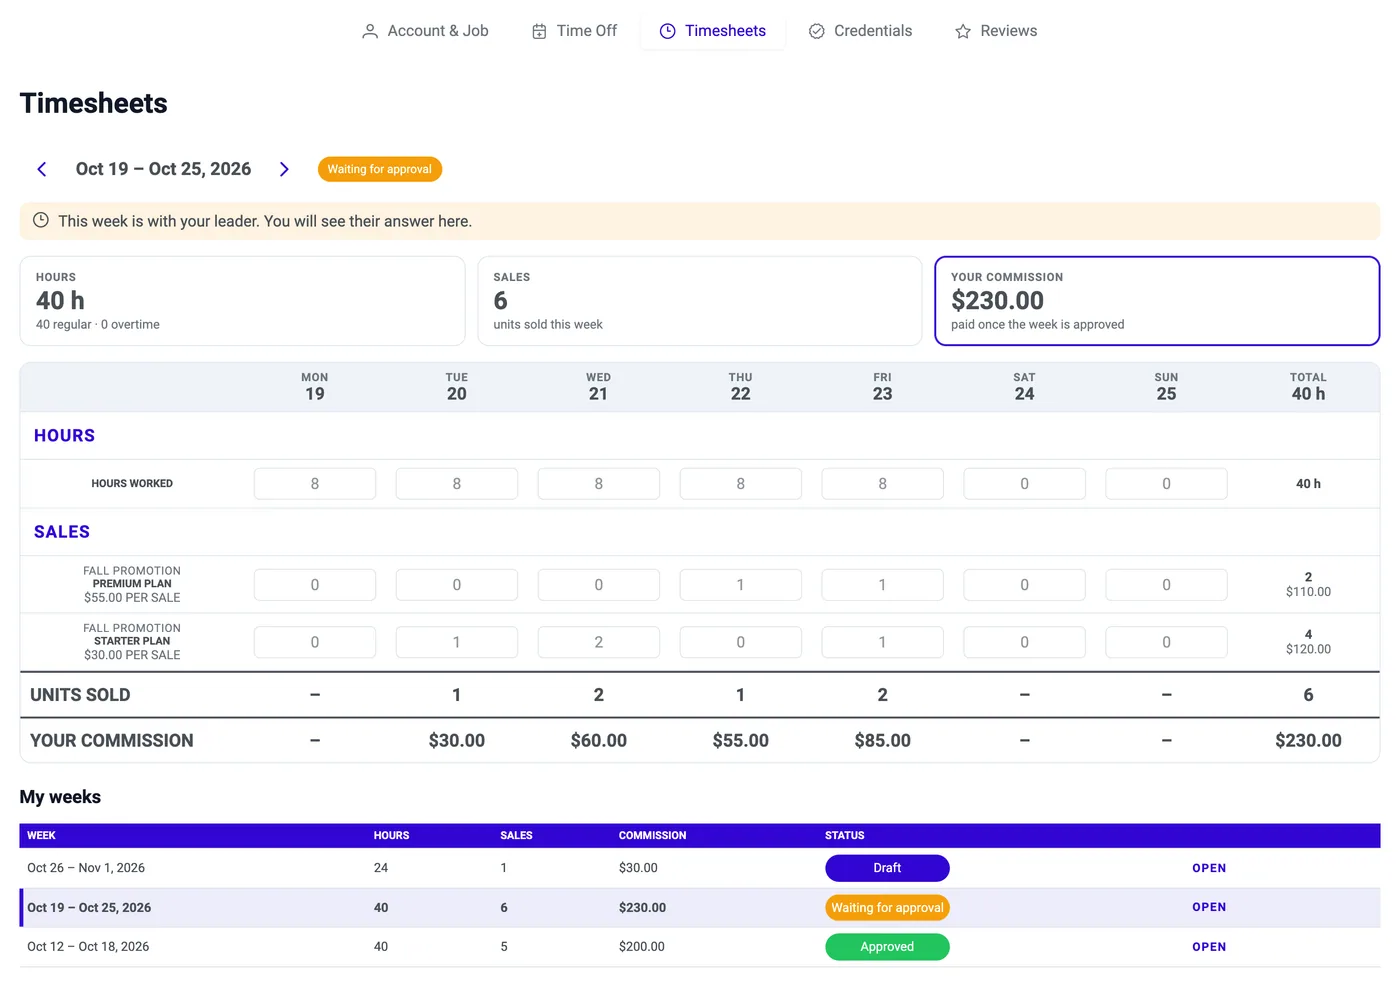Click the Approved status badge
Screen dimensions: 1400x983
(x=887, y=947)
